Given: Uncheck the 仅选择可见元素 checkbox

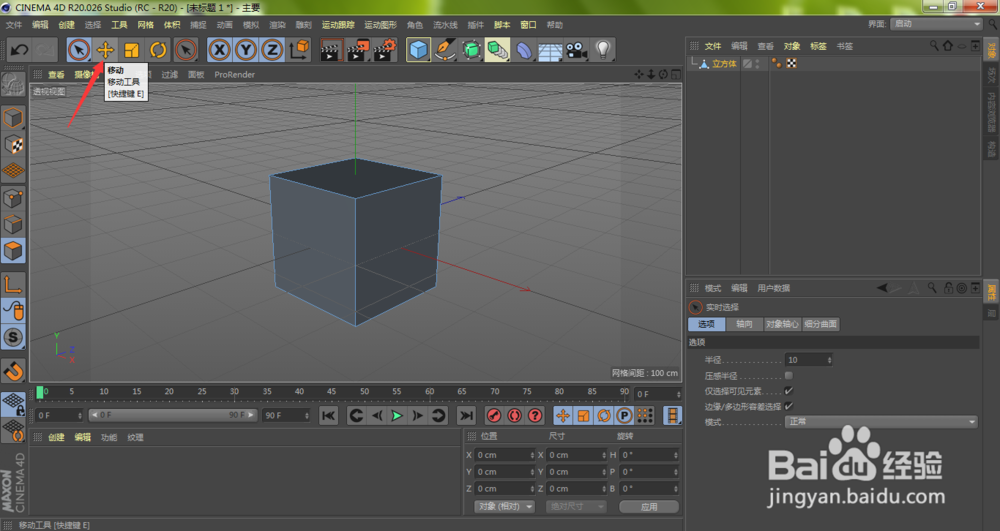Looking at the screenshot, I should click(x=789, y=390).
